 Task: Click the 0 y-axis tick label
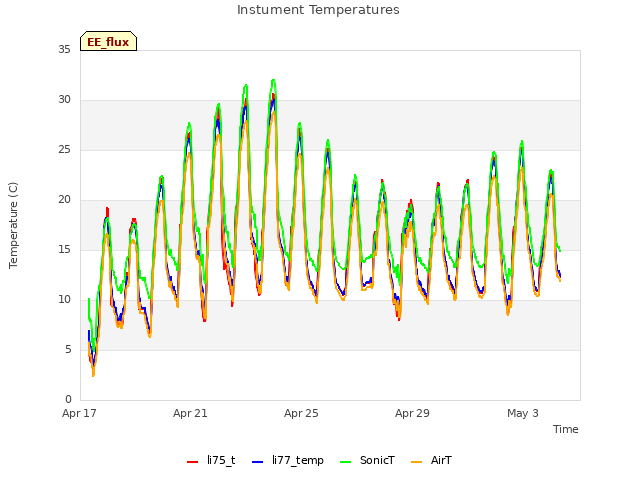68,399
